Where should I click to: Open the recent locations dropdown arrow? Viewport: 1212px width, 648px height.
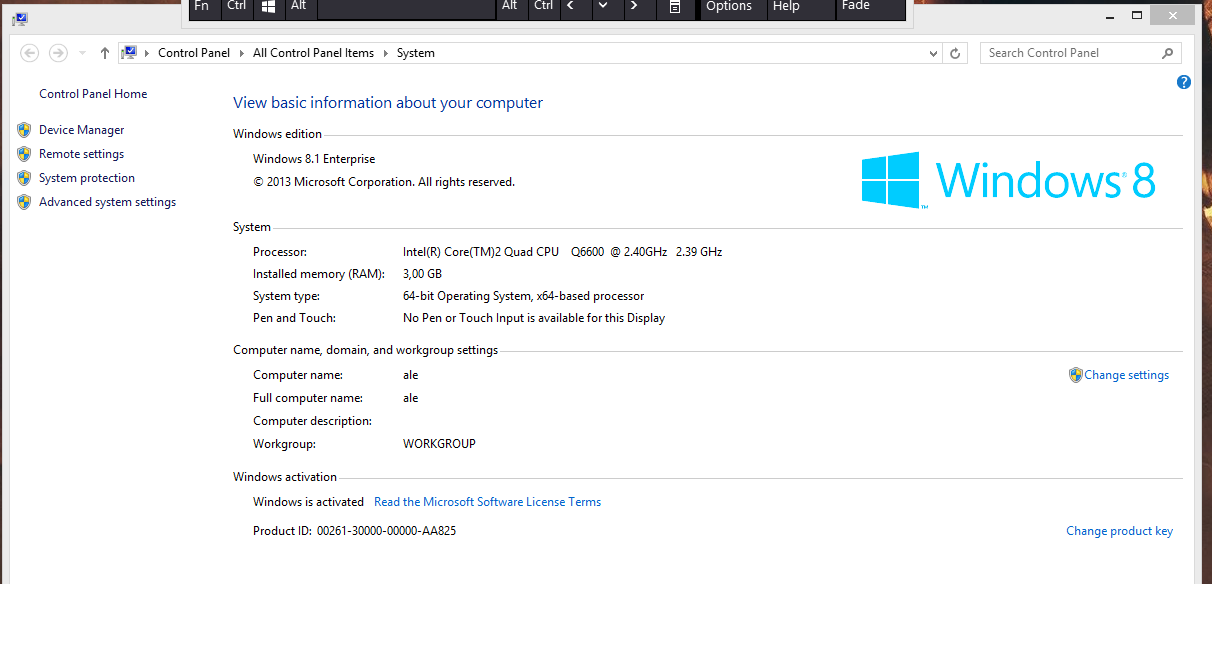(82, 53)
